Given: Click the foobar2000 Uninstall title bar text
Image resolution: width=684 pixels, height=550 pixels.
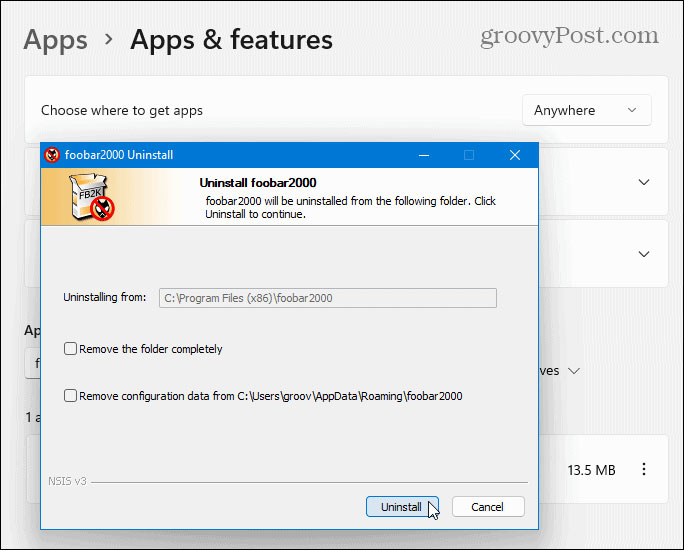Looking at the screenshot, I should click(119, 155).
